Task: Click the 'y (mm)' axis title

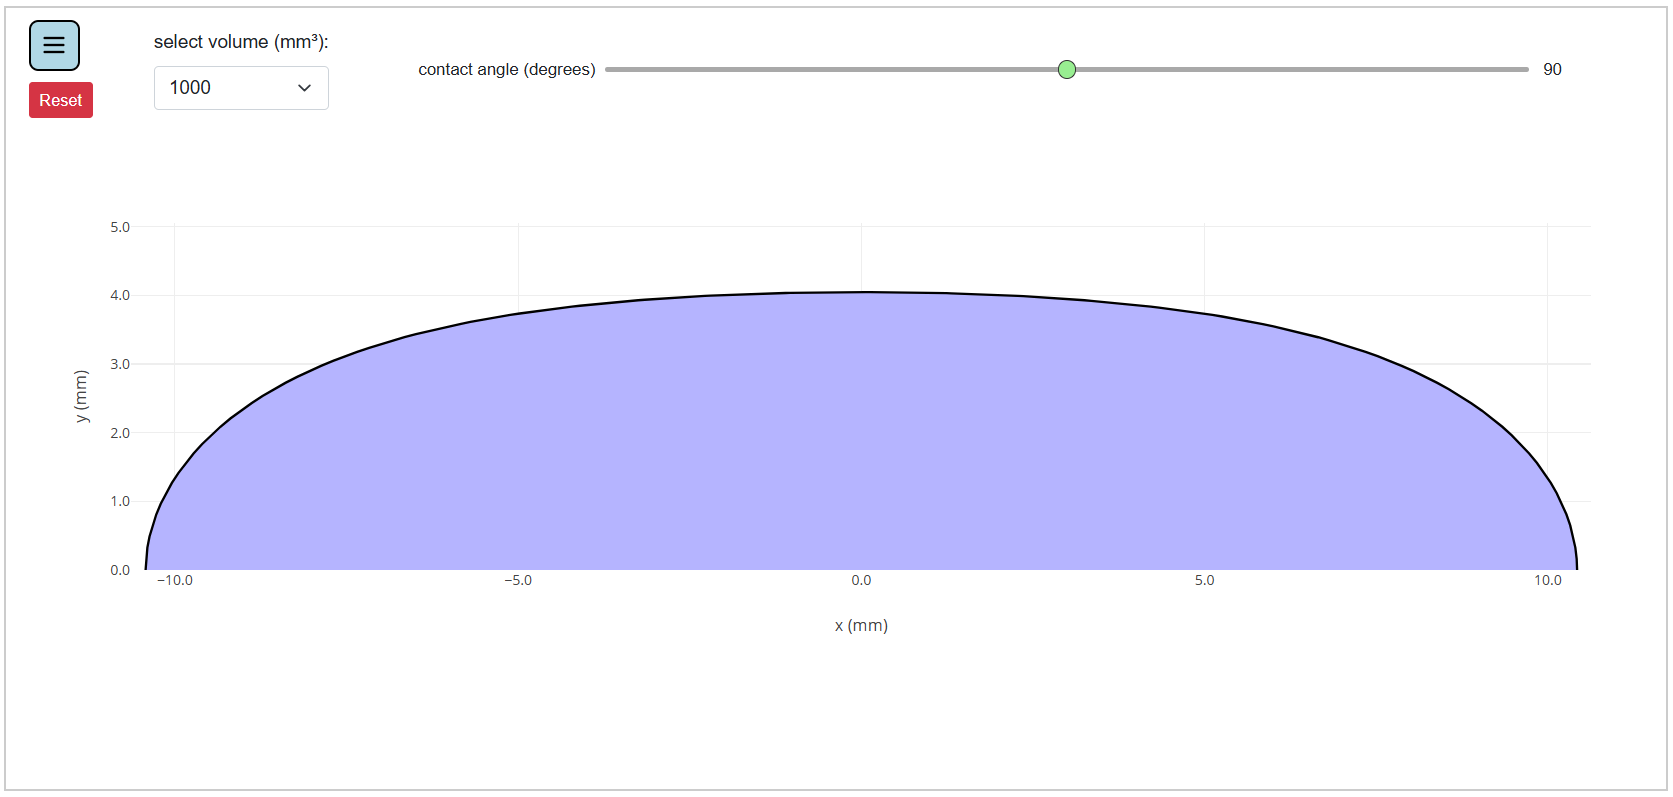Action: pos(81,396)
